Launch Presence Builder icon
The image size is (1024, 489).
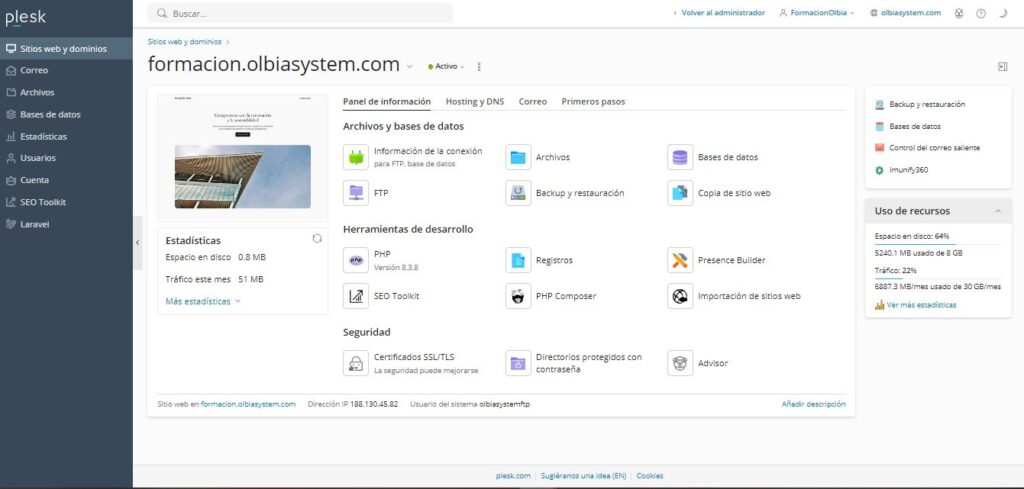tap(680, 260)
